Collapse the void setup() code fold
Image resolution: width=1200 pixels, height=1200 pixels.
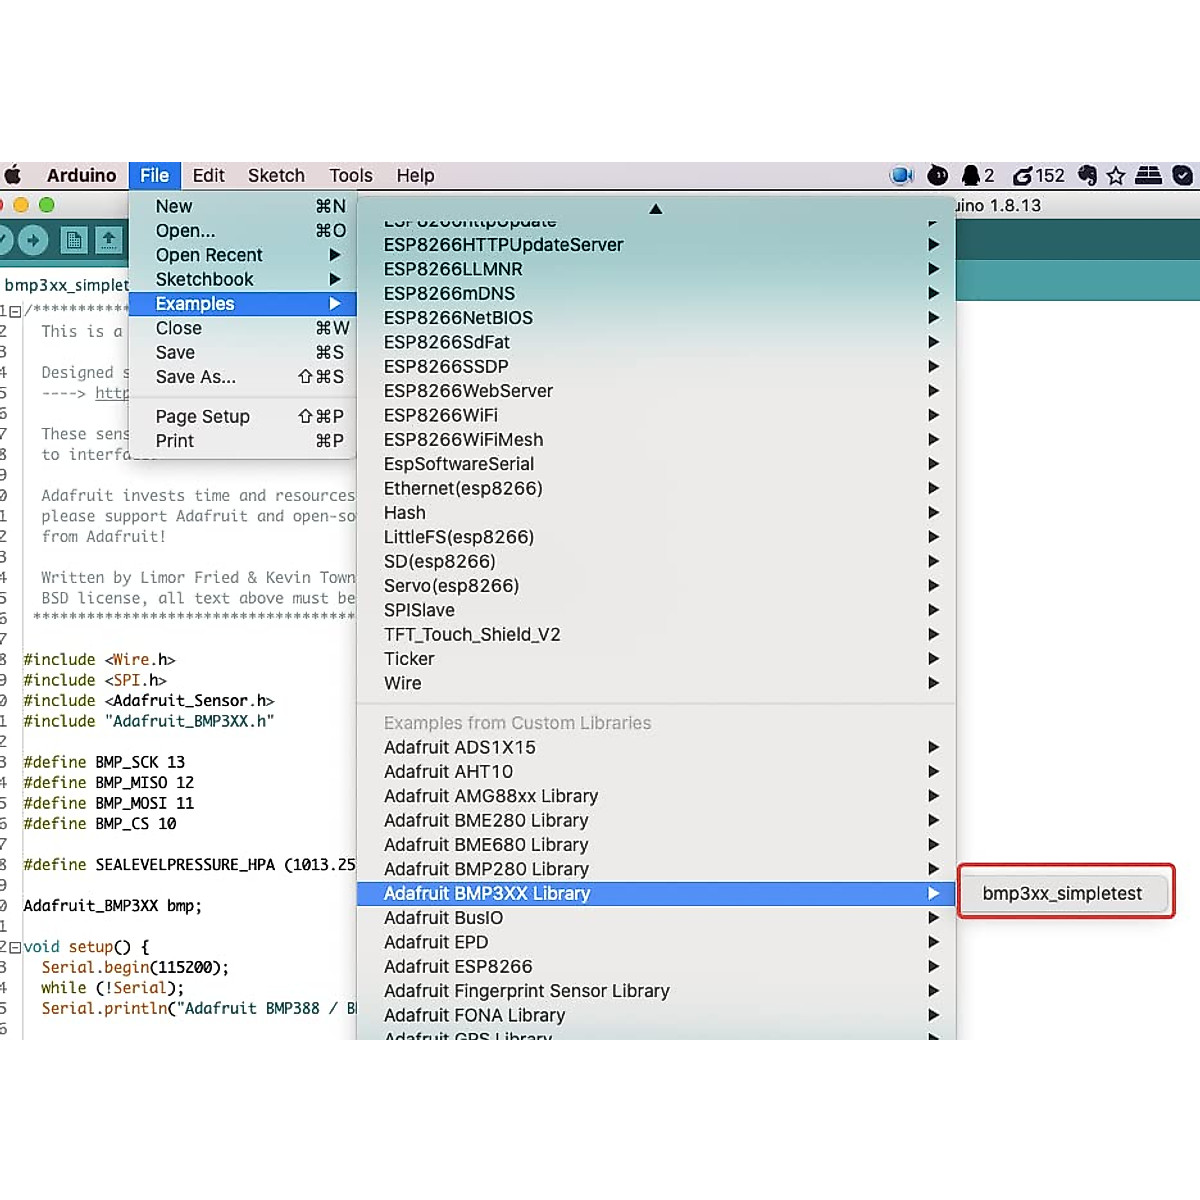tap(15, 947)
